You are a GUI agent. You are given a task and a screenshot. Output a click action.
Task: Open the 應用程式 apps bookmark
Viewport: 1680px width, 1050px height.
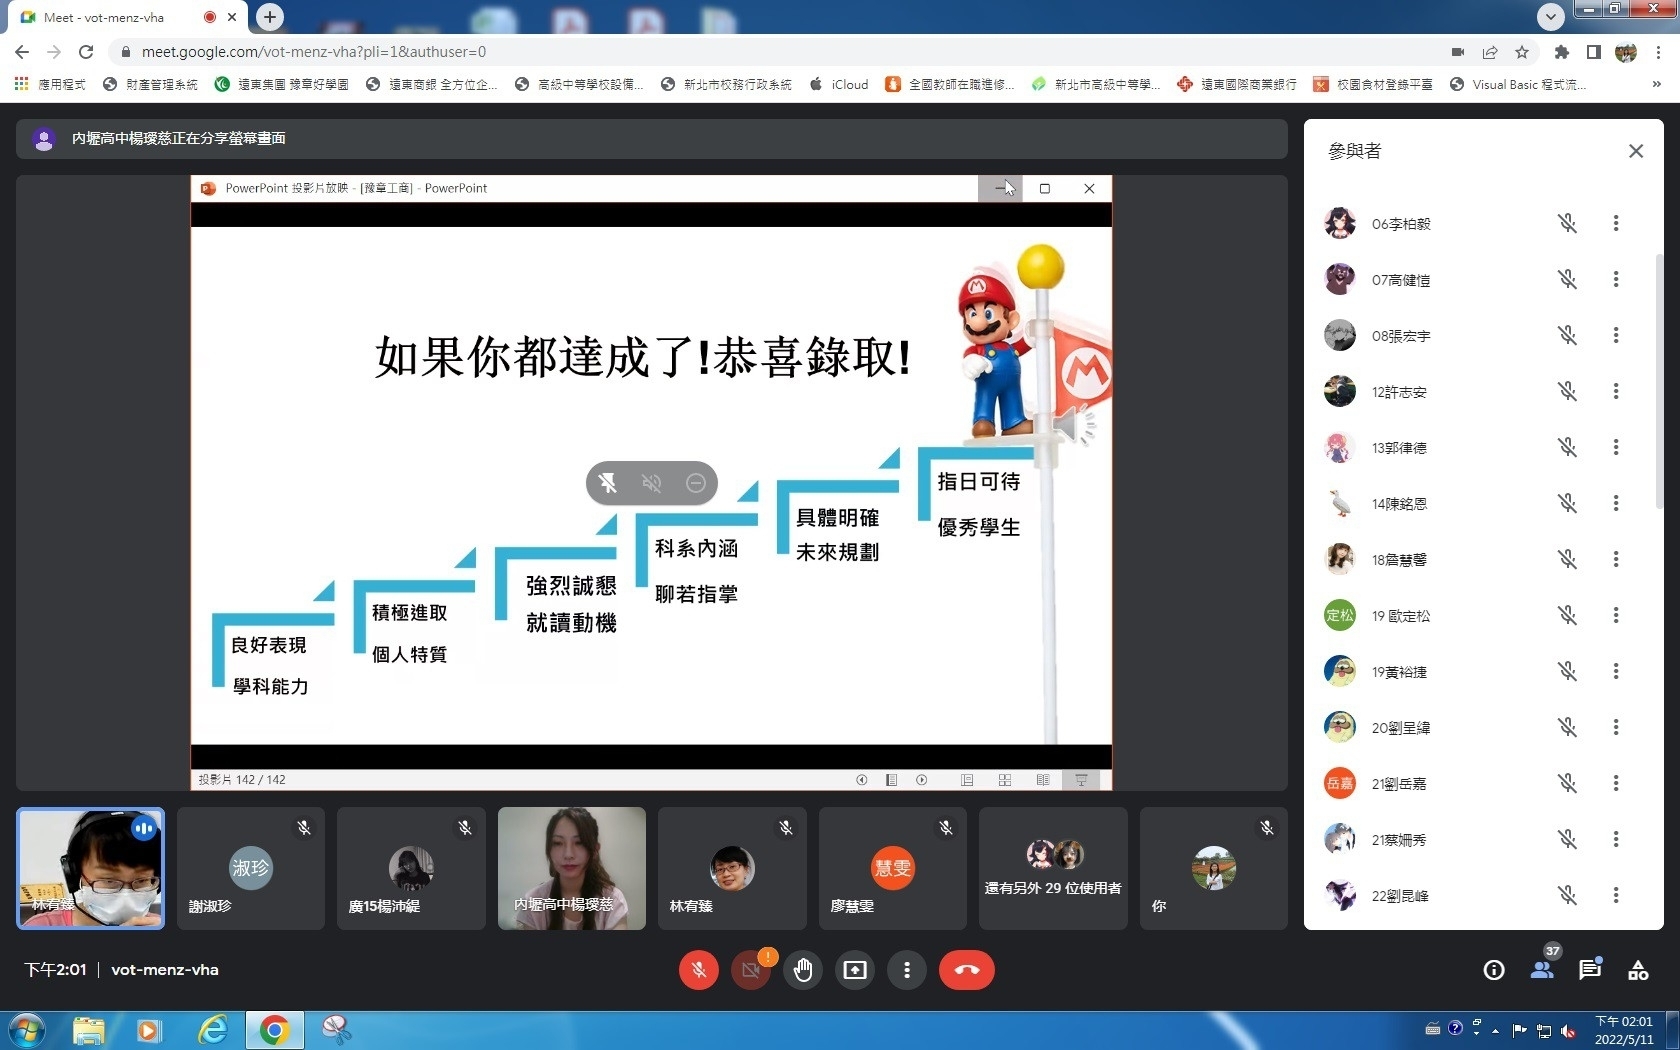click(50, 84)
